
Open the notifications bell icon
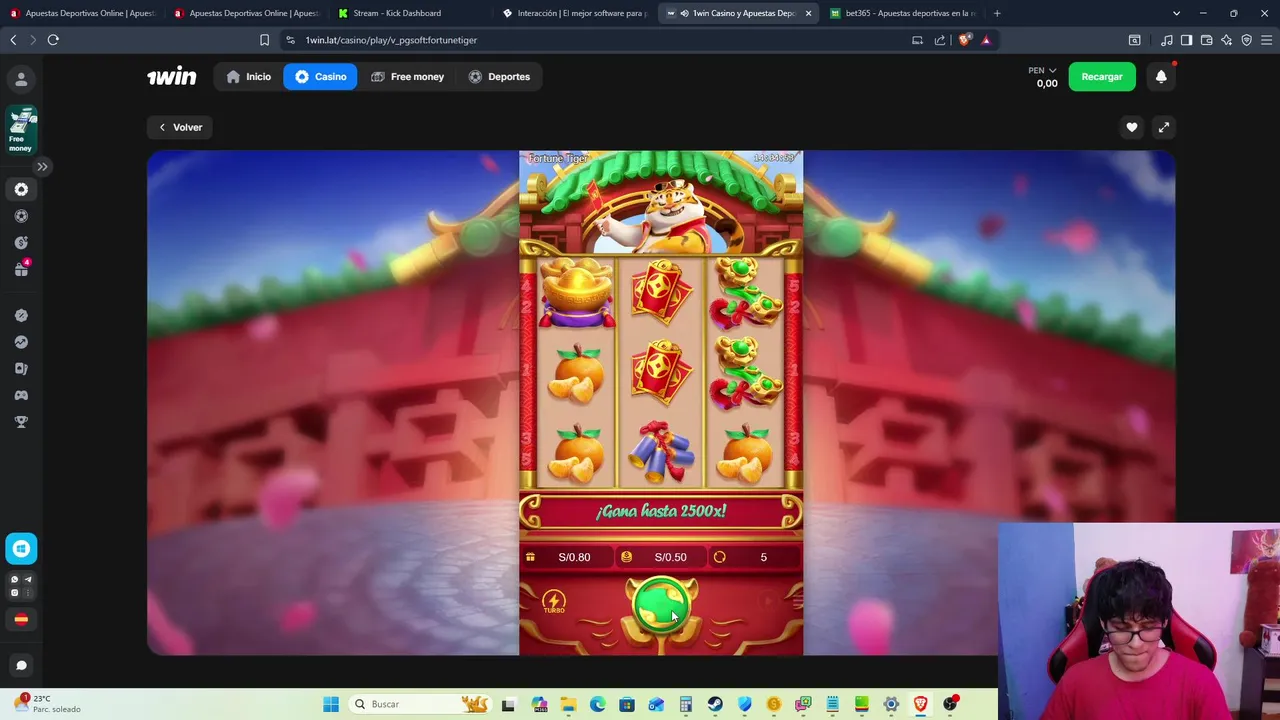1161,77
